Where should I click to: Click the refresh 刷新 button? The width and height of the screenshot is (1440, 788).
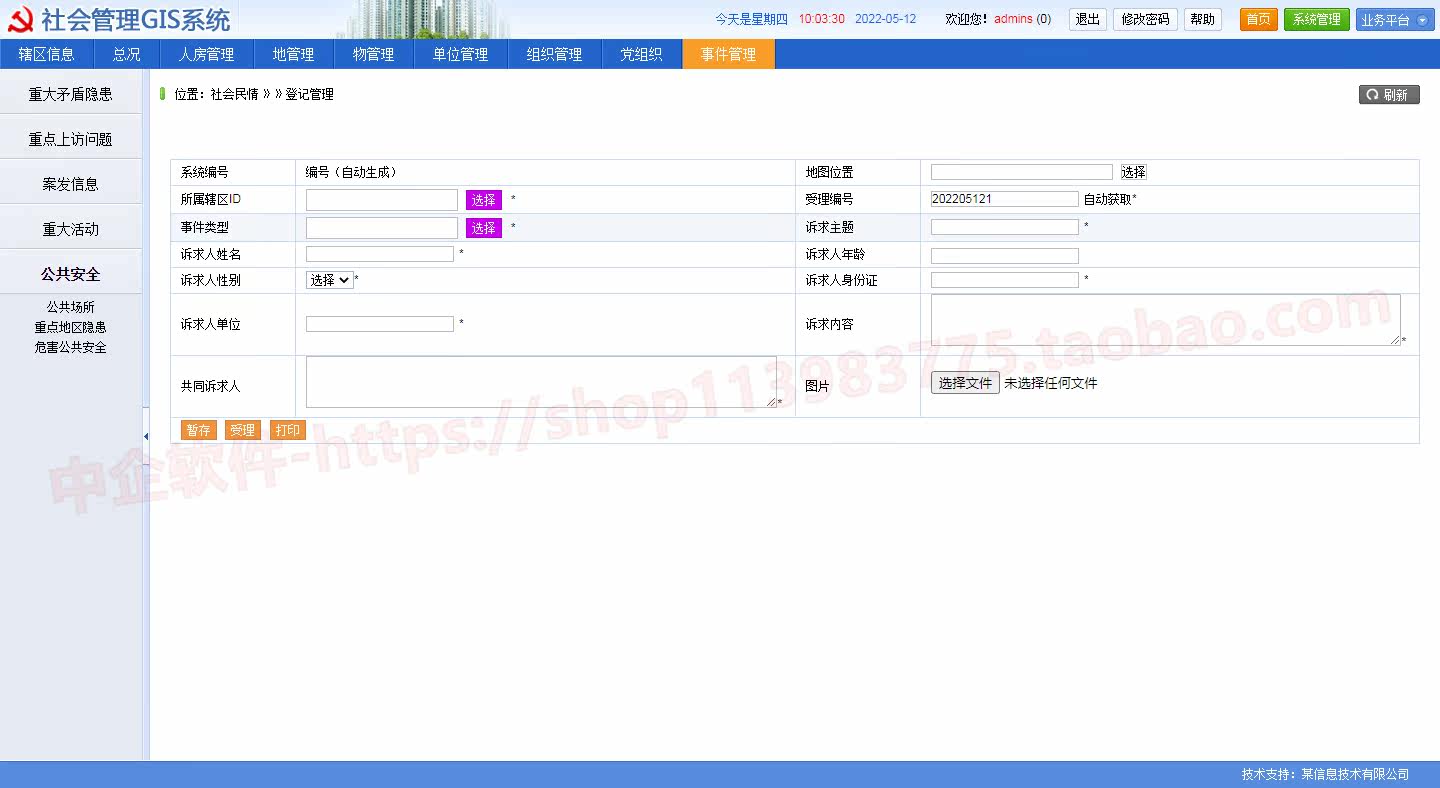[x=1389, y=95]
